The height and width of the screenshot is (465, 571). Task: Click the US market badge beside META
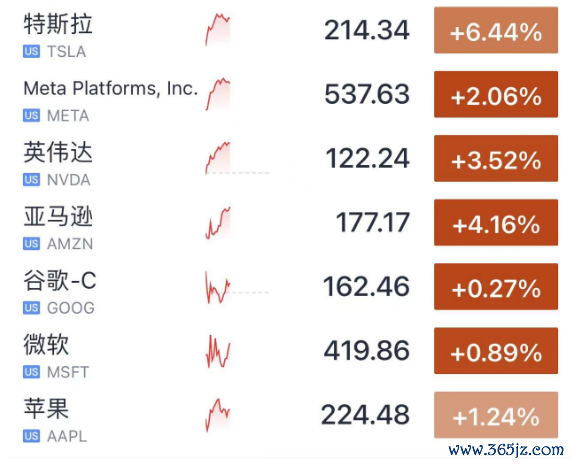click(x=31, y=115)
